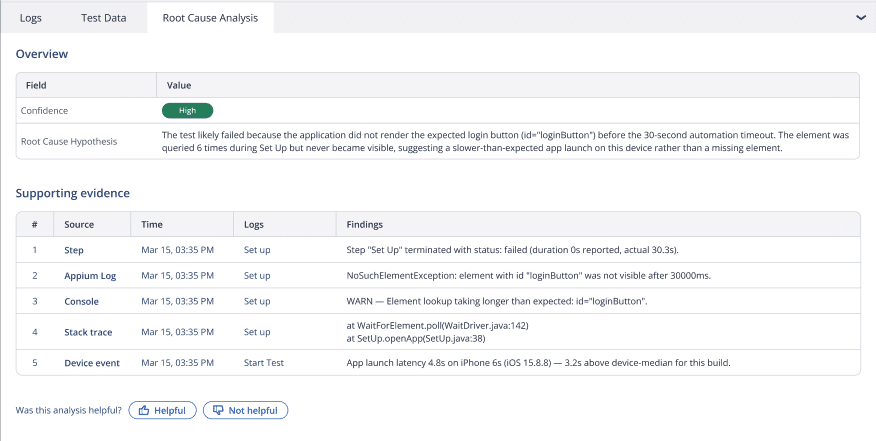The image size is (876, 441).
Task: Click the WaitForElement.poll stack trace line
Action: click(x=437, y=325)
